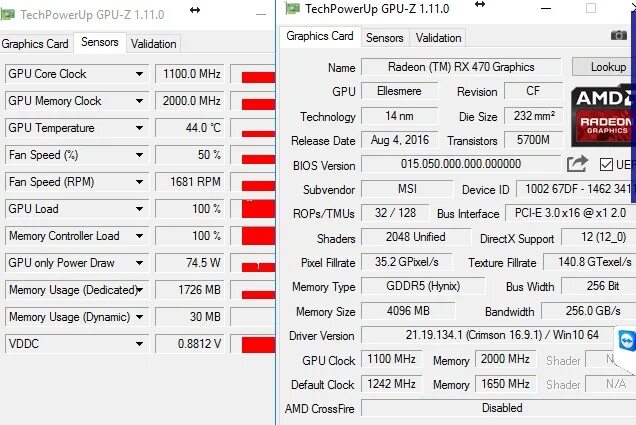Click the BIOS export share icon
636x425 pixels.
coord(577,164)
